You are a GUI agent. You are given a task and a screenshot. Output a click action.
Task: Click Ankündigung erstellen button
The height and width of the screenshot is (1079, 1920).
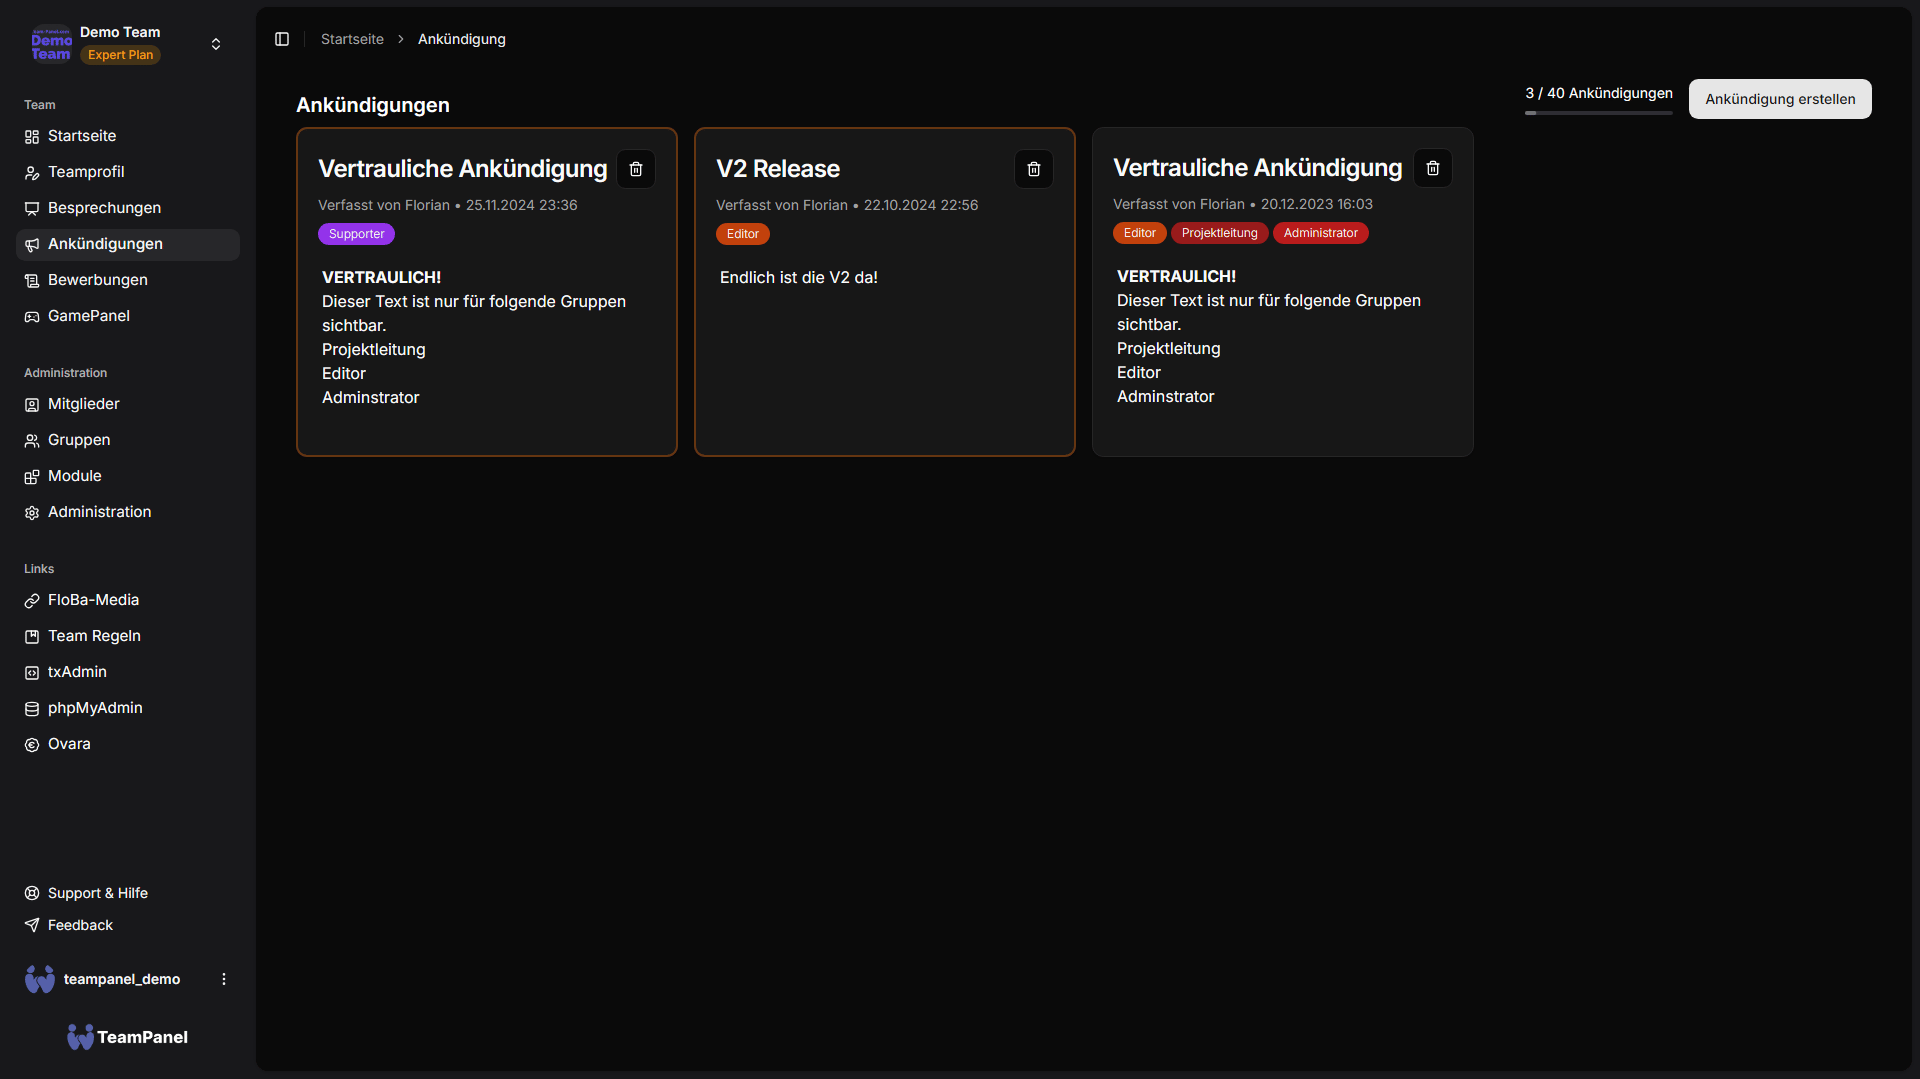pyautogui.click(x=1780, y=99)
